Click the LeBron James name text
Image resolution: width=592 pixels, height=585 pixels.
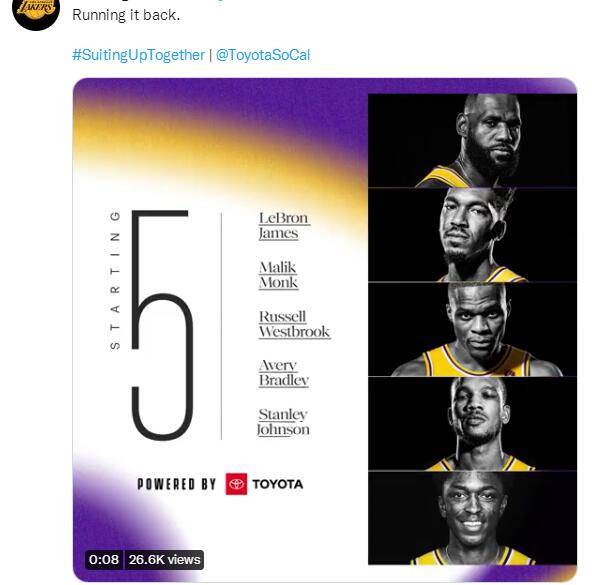[x=284, y=225]
